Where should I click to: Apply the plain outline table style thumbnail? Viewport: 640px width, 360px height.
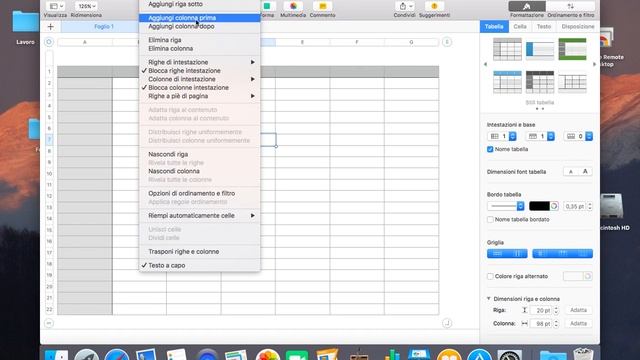pyautogui.click(x=572, y=82)
